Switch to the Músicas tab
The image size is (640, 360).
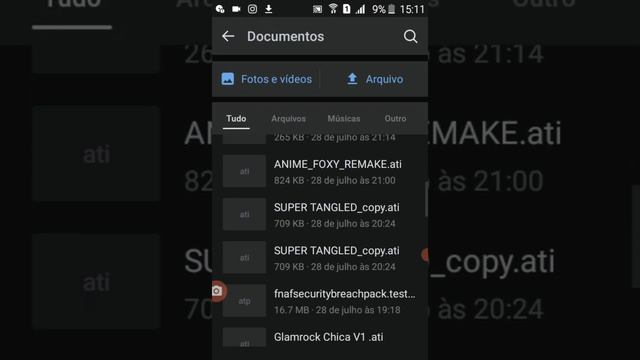(x=344, y=118)
